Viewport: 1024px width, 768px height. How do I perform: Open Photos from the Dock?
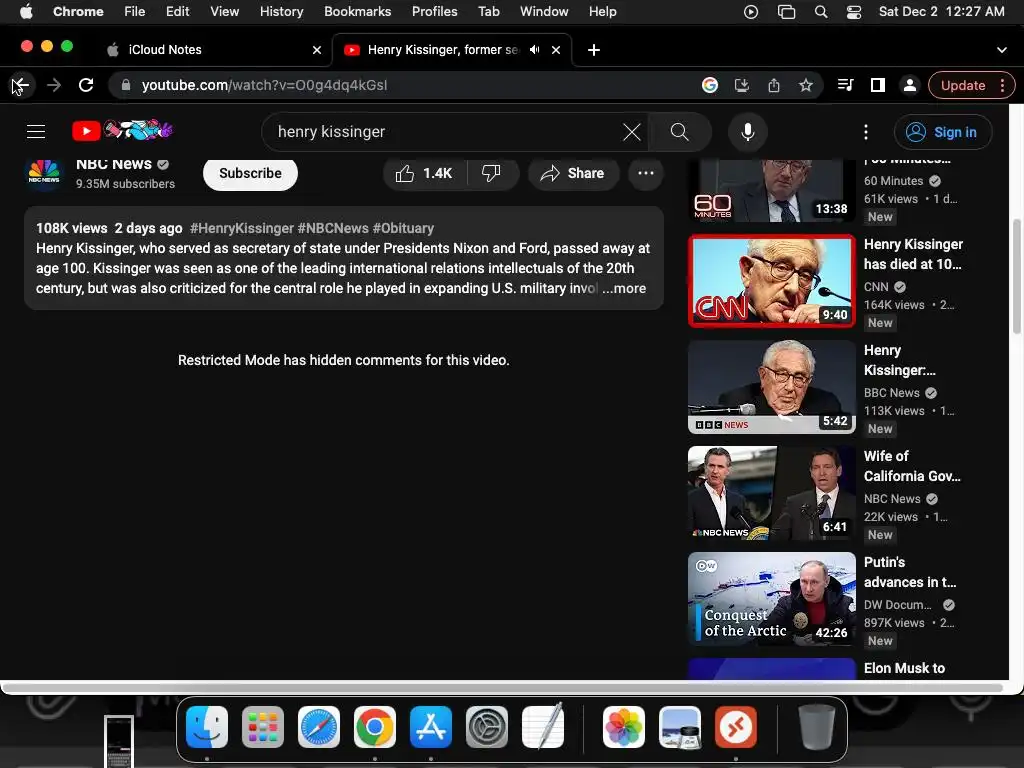click(624, 727)
